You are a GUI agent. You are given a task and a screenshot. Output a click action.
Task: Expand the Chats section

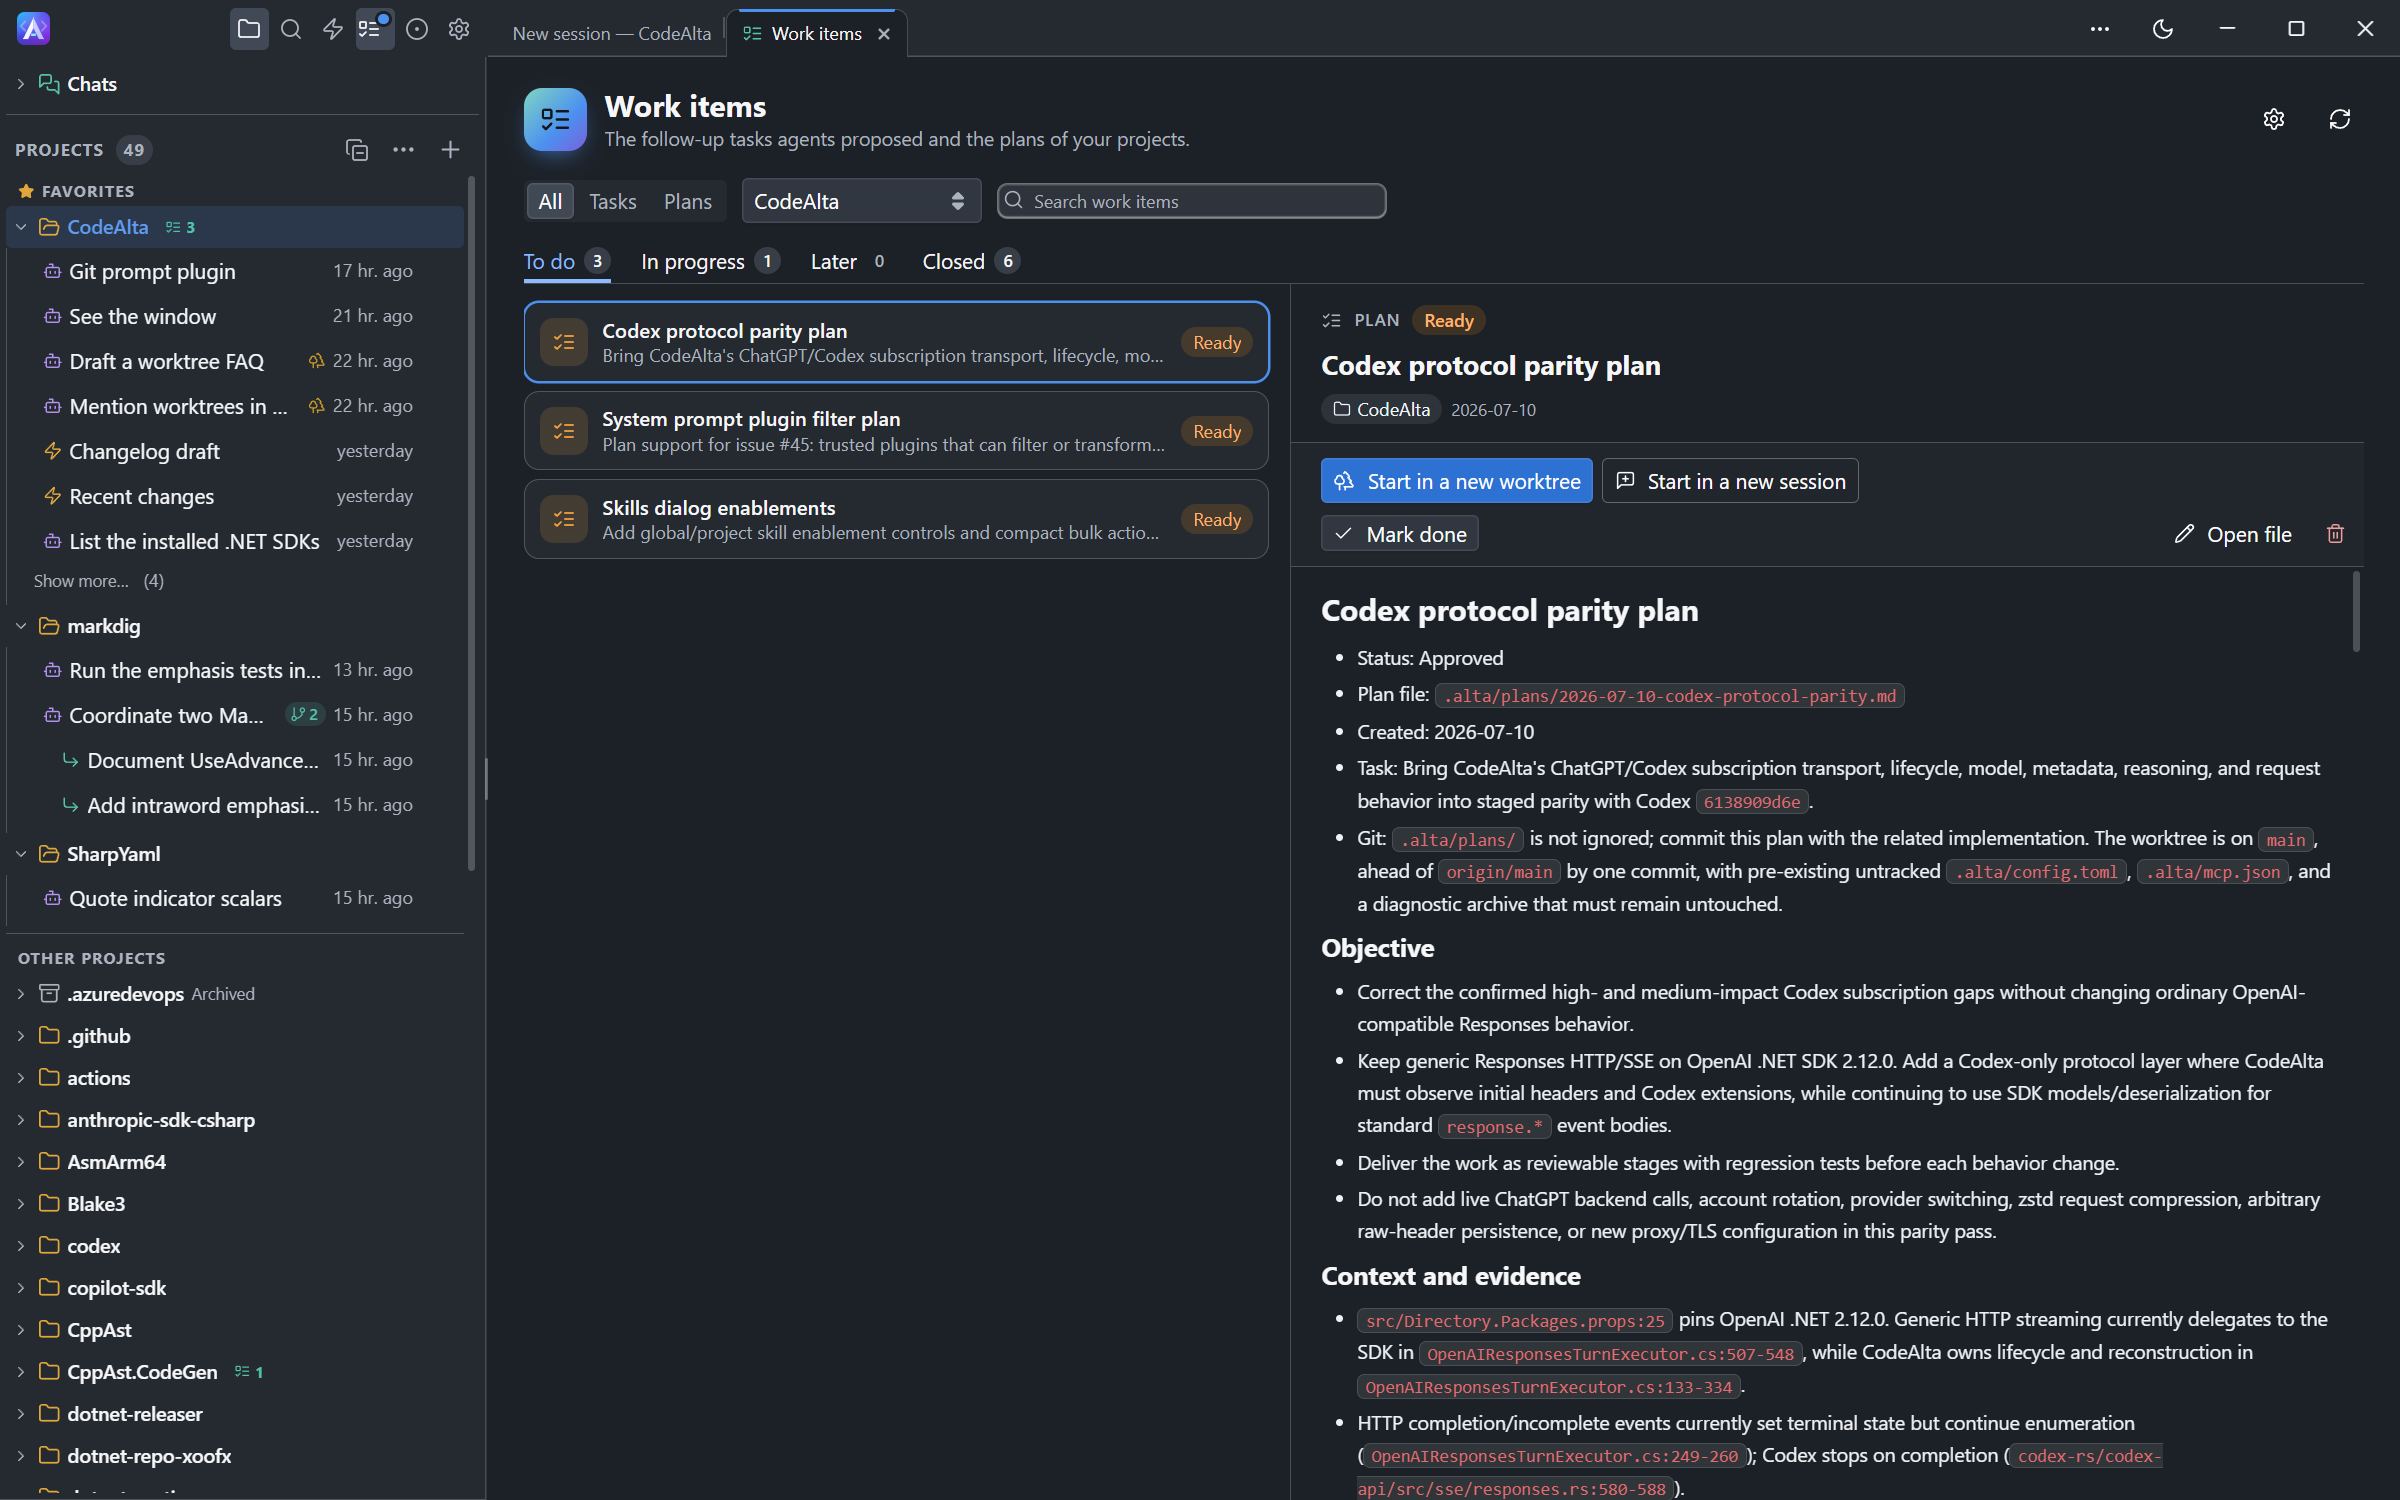point(21,84)
